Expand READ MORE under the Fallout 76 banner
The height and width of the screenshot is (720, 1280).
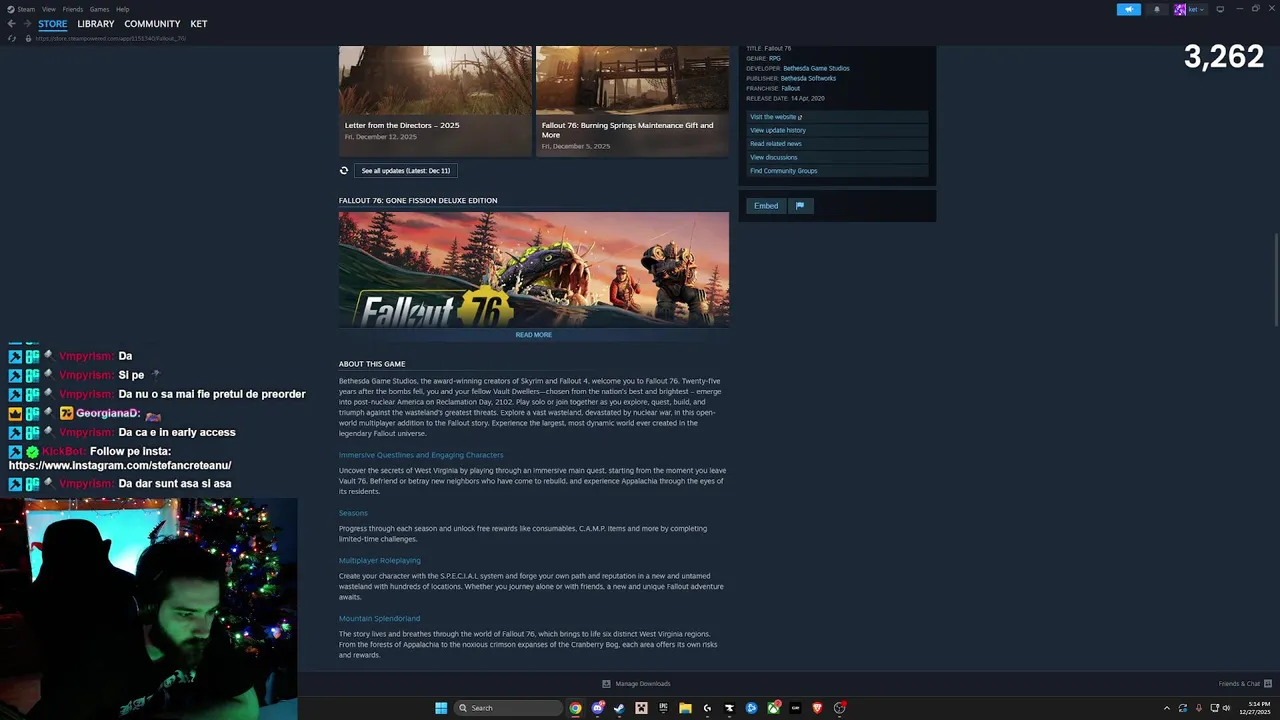coord(534,335)
